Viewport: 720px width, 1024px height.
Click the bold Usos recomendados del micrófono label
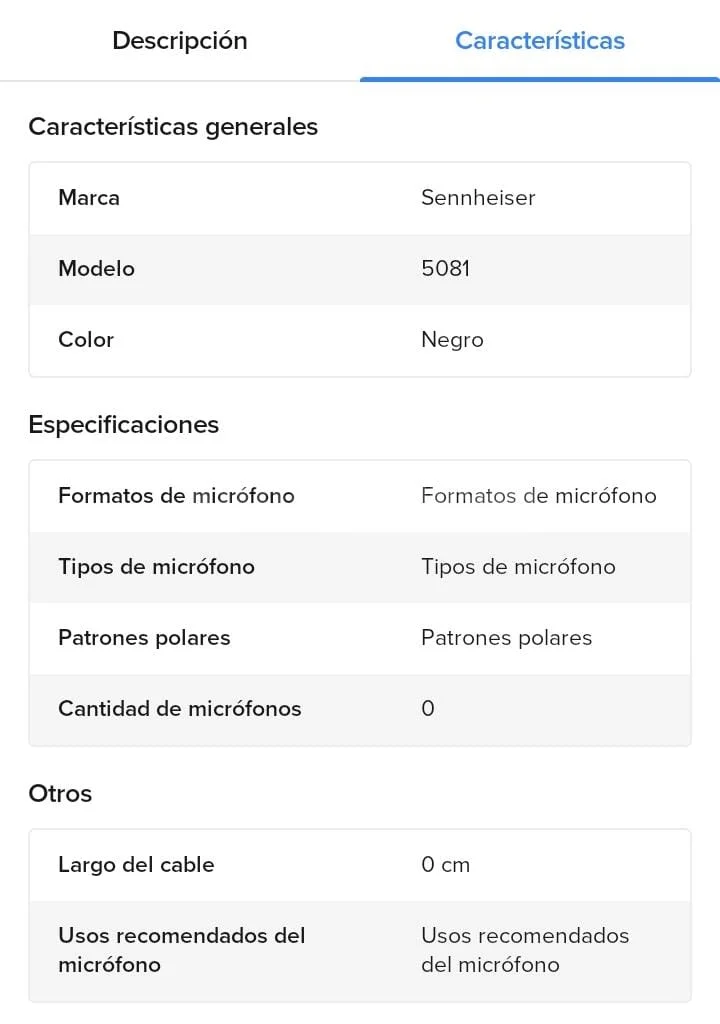[x=181, y=950]
